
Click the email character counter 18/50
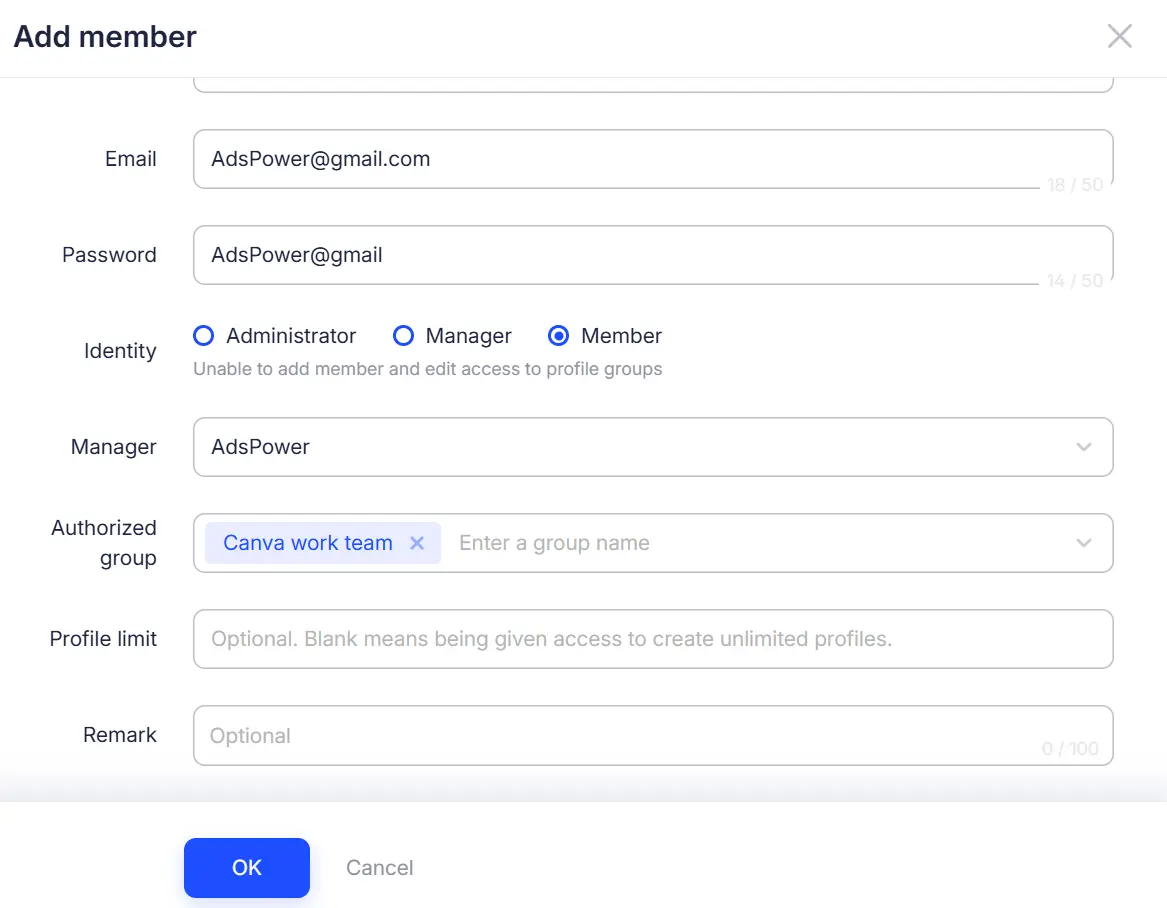[1077, 184]
